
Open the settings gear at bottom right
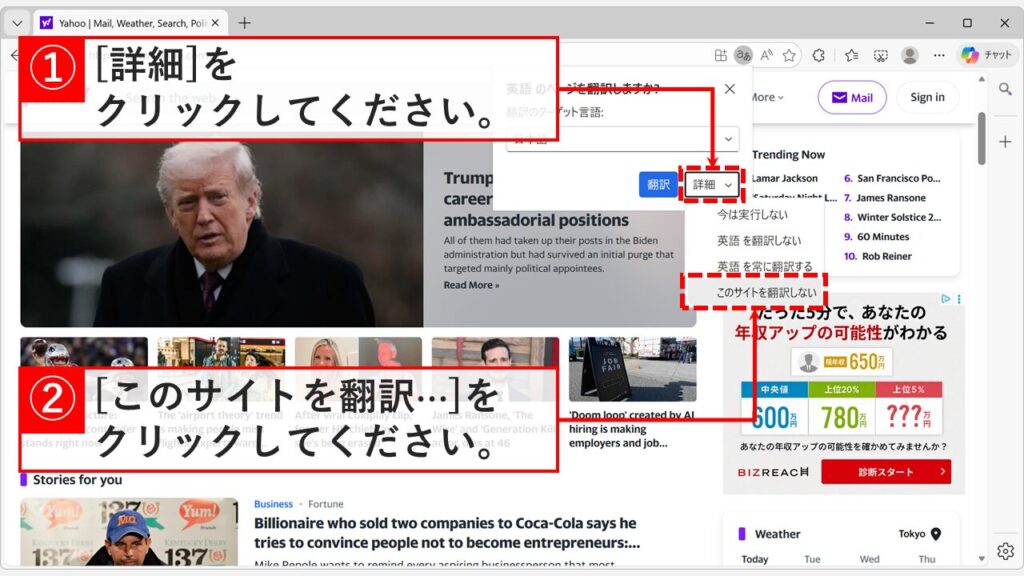(1007, 549)
